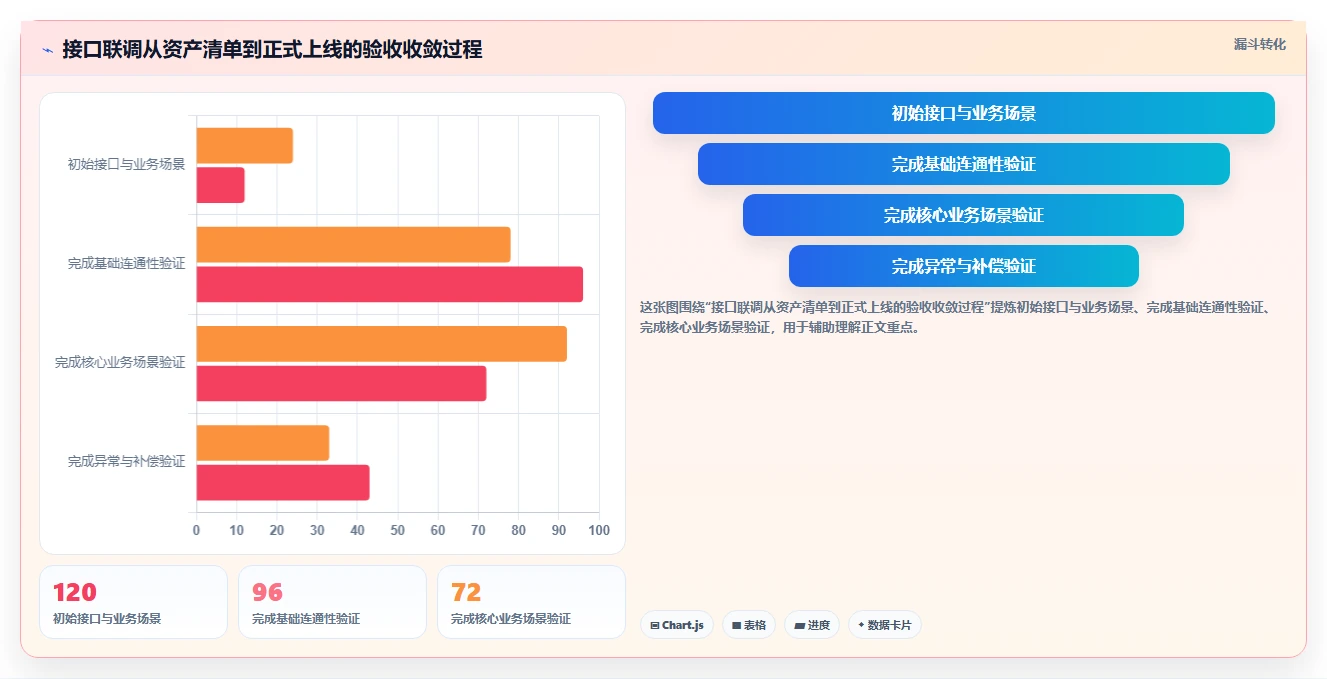Click orange bar for 完成基础连通性验证
Image resolution: width=1327 pixels, height=679 pixels.
point(353,245)
